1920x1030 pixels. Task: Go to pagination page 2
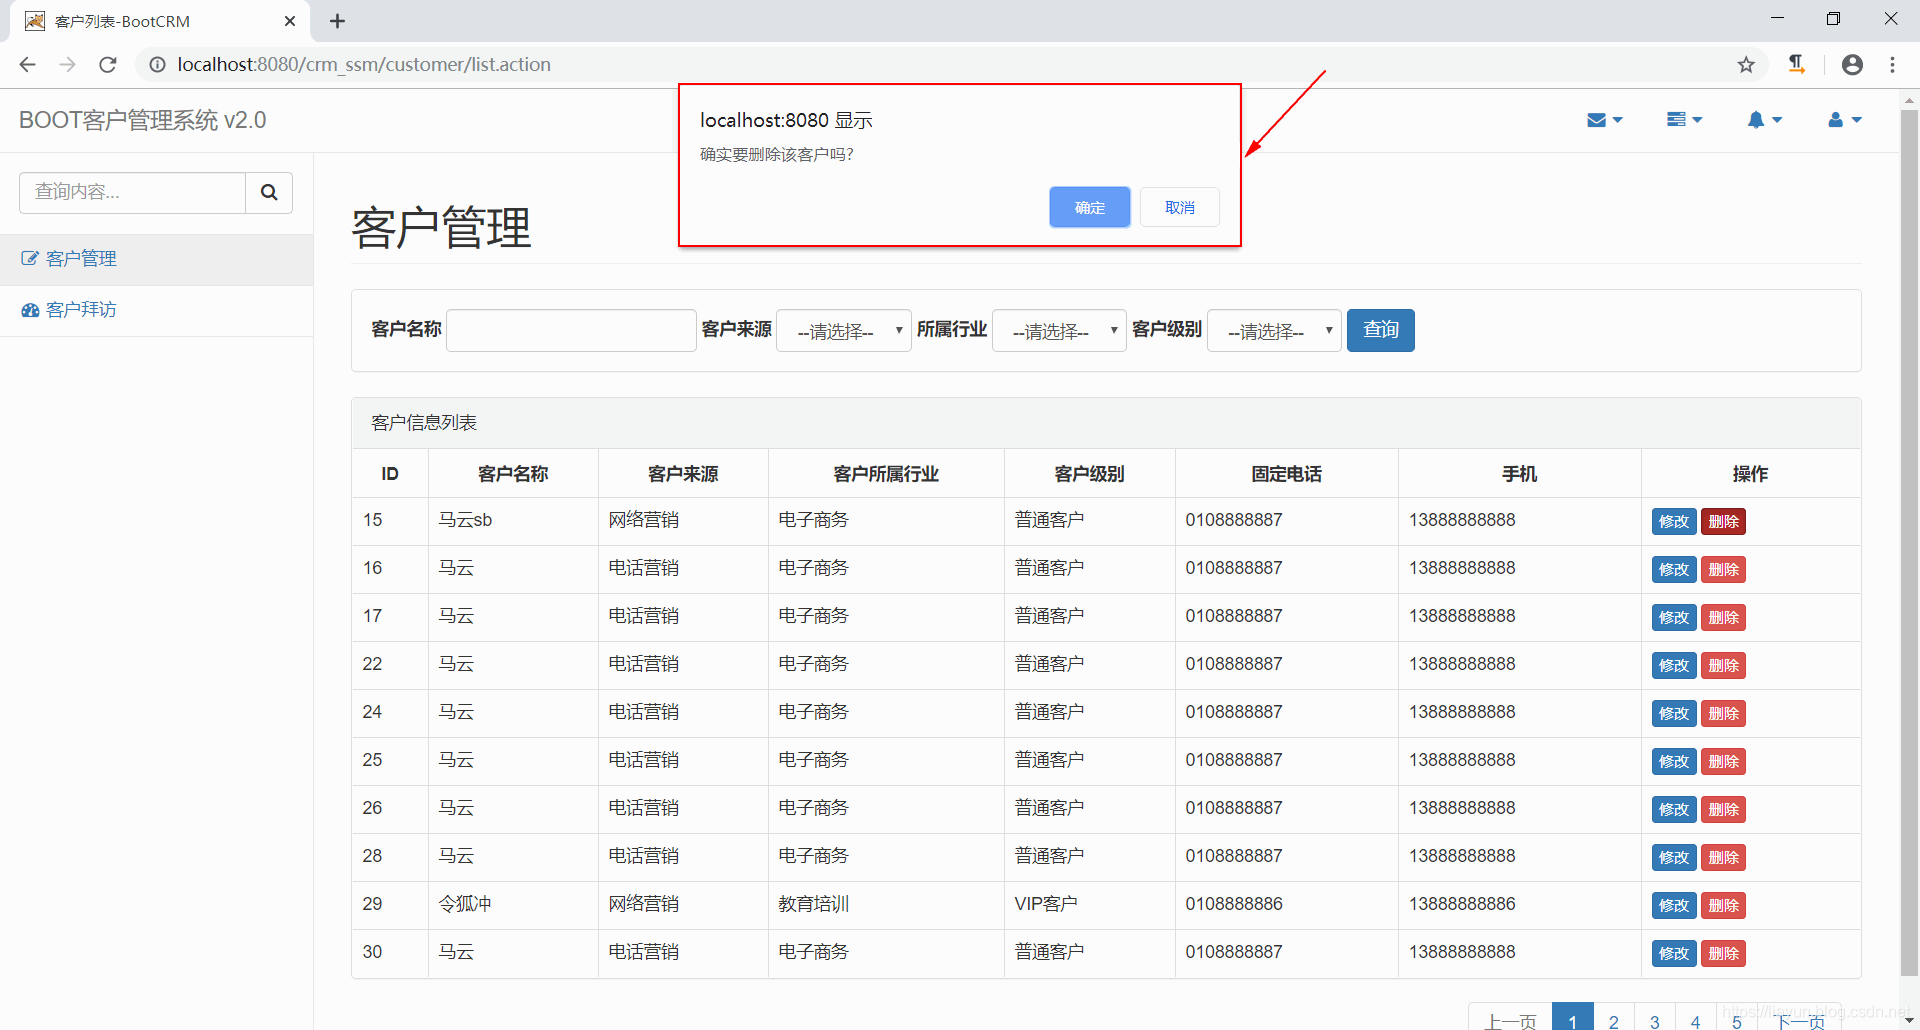pos(1613,1018)
